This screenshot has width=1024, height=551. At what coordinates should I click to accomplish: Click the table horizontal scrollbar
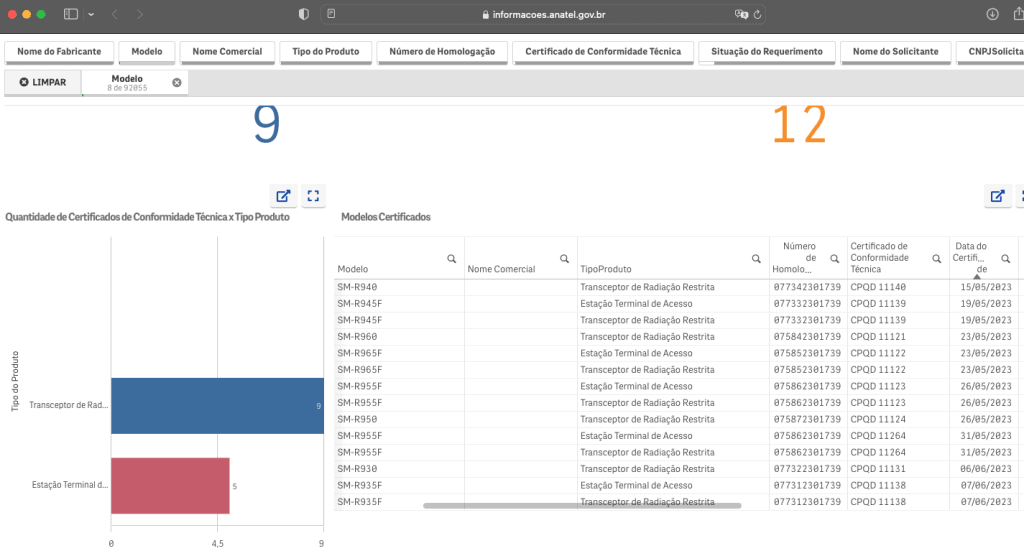pyautogui.click(x=582, y=505)
